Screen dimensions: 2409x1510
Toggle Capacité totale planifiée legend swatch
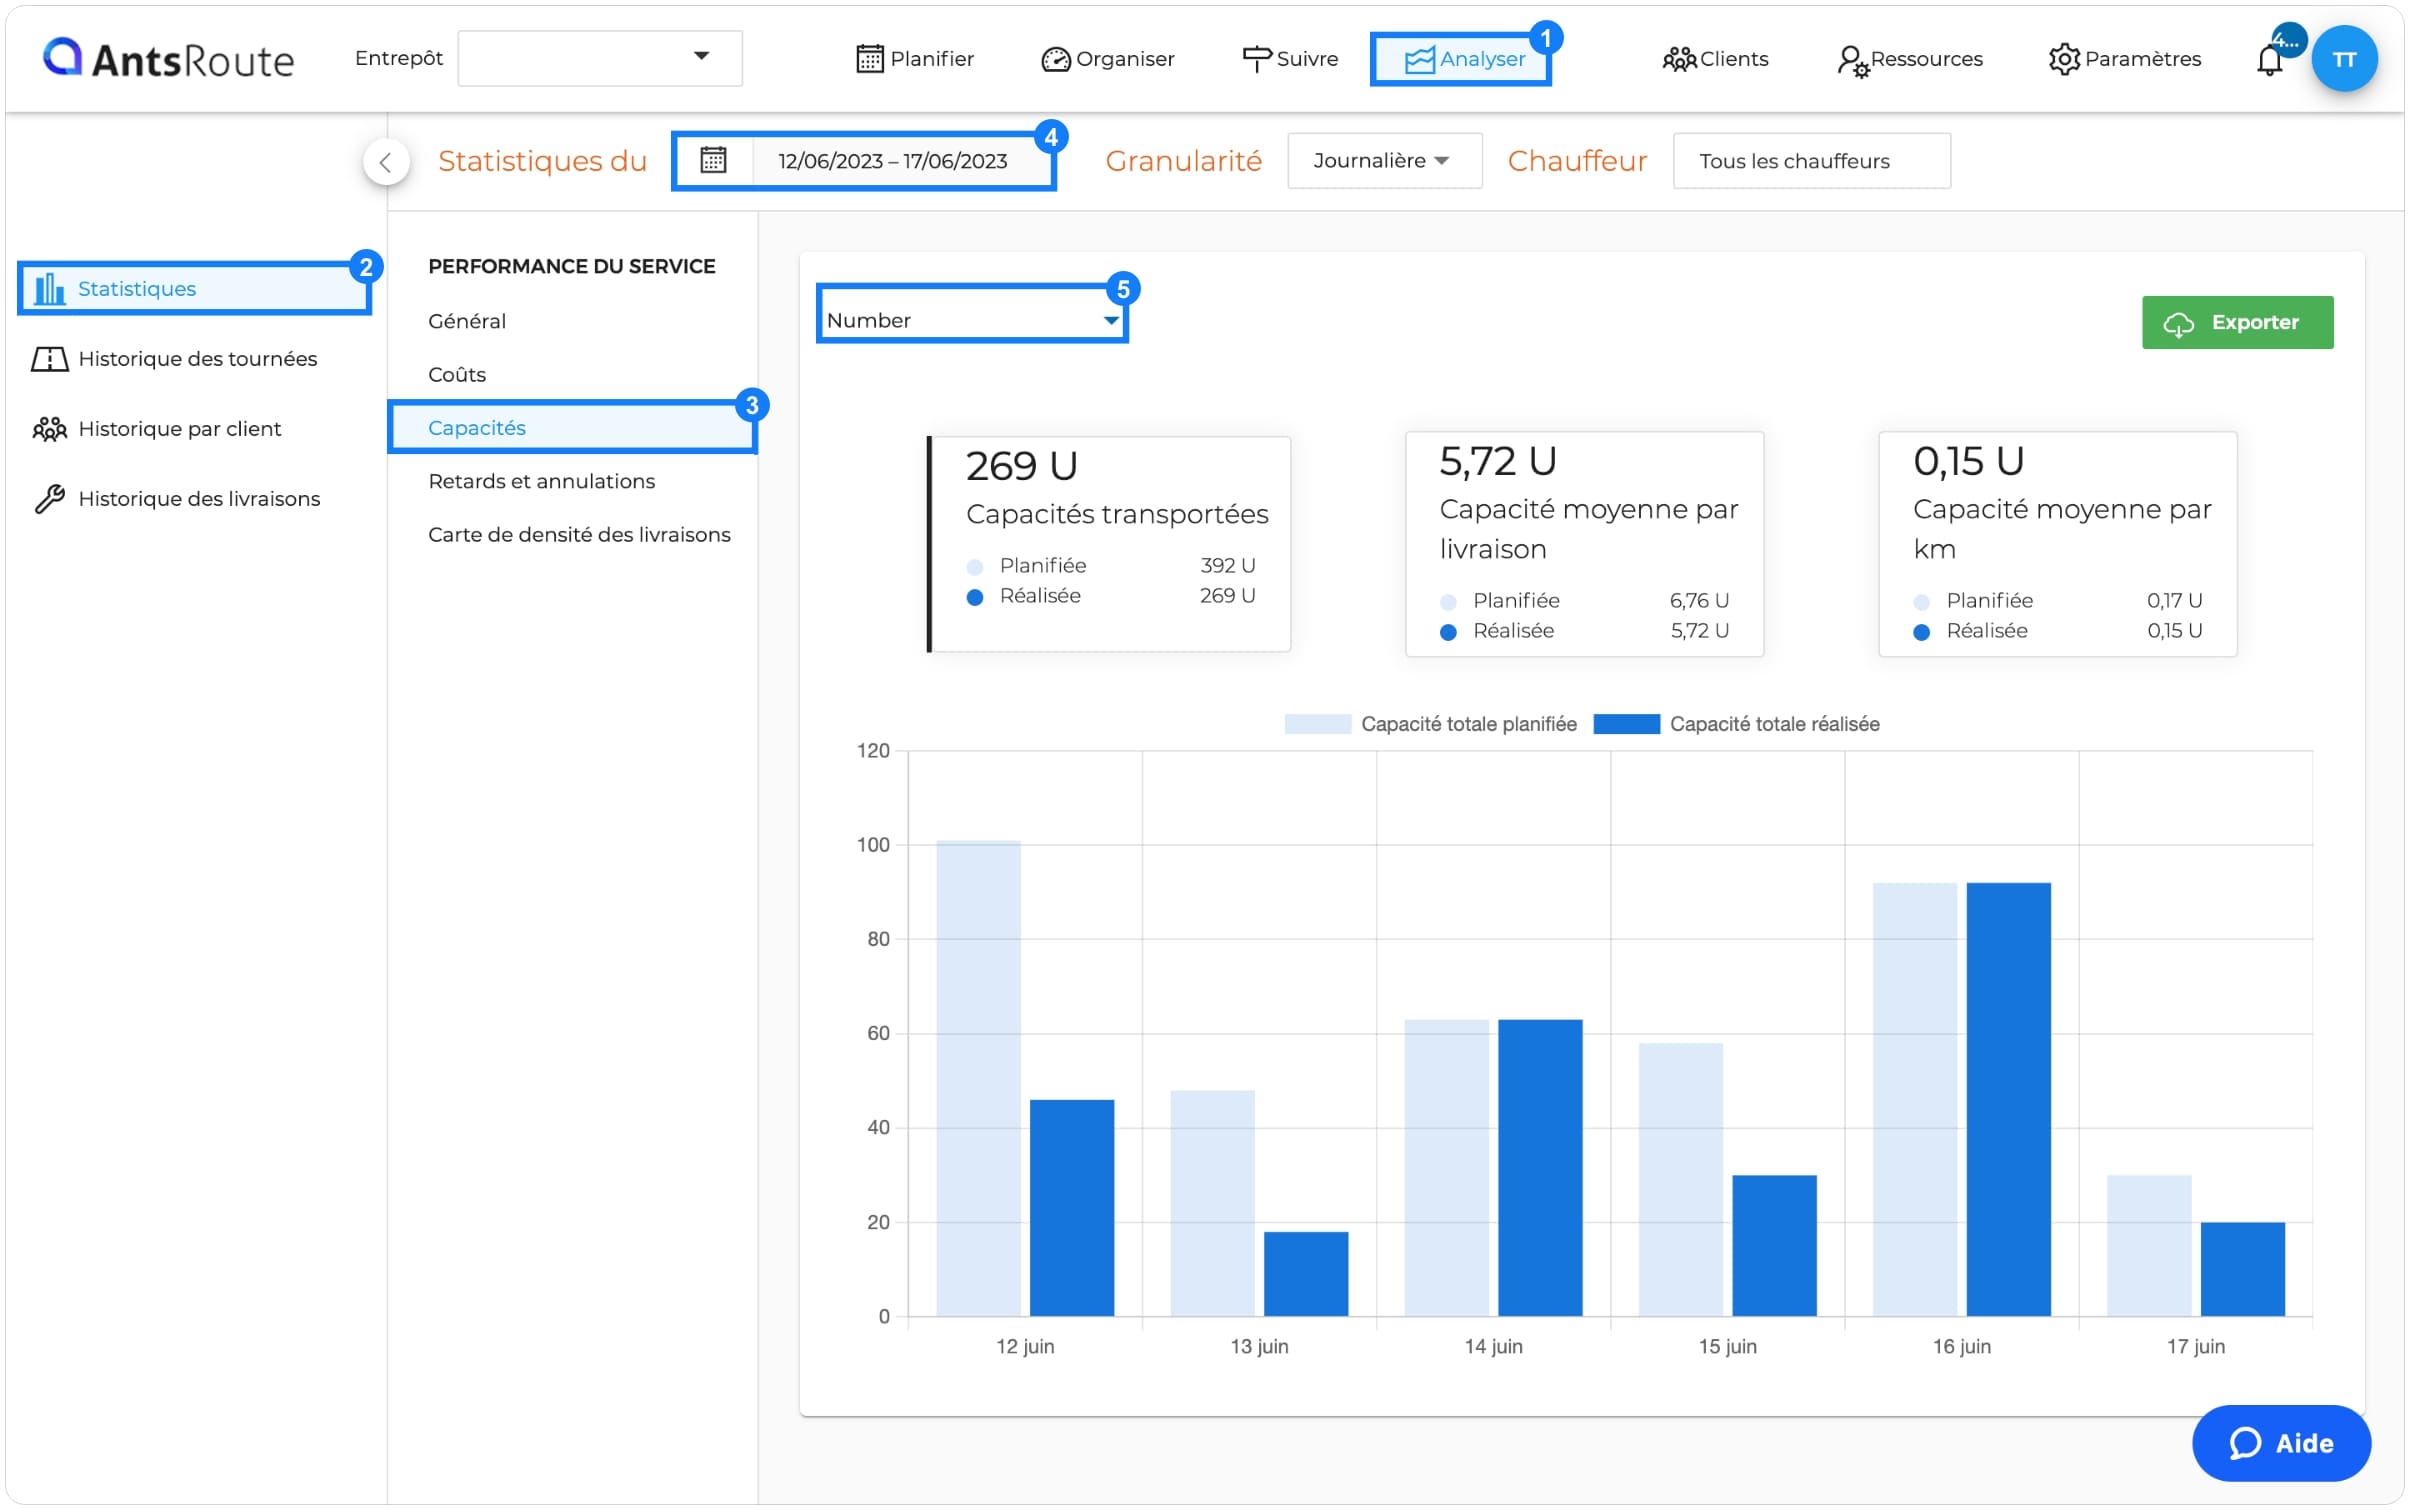(1317, 723)
